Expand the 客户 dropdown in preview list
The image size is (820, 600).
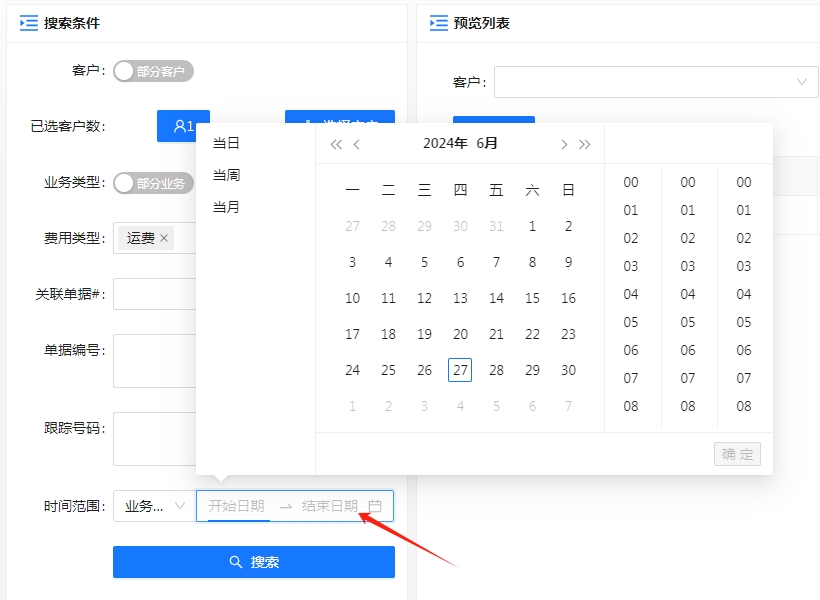(801, 82)
